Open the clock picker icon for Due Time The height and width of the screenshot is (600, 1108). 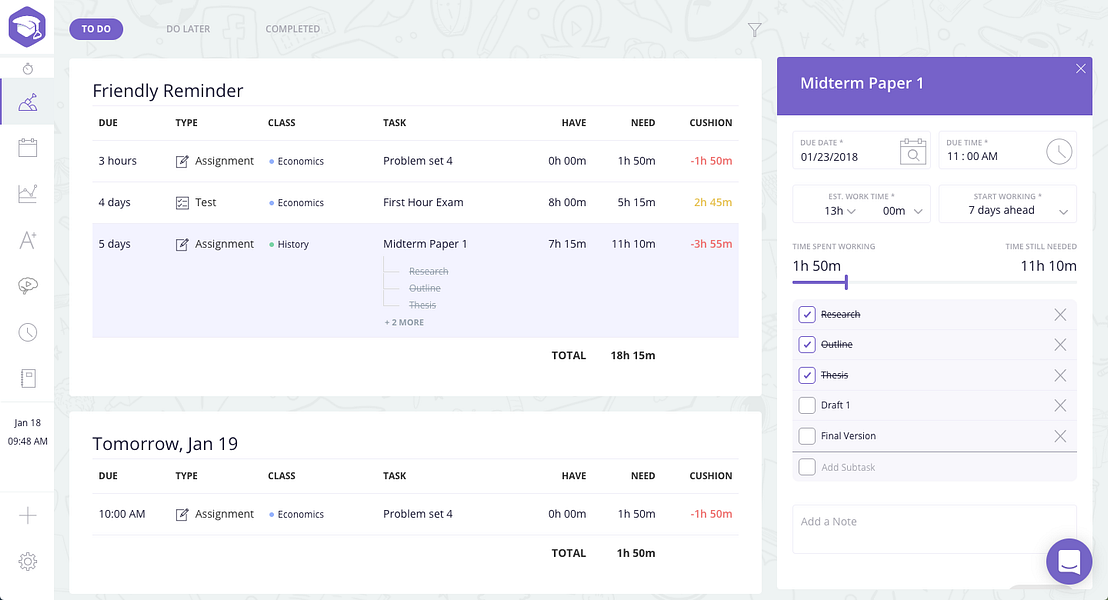[1060, 151]
